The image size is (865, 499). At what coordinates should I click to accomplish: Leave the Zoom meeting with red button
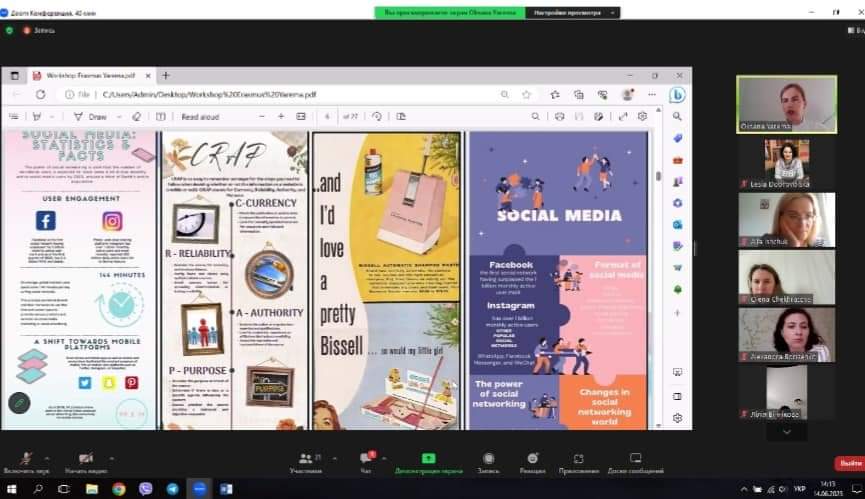click(850, 463)
